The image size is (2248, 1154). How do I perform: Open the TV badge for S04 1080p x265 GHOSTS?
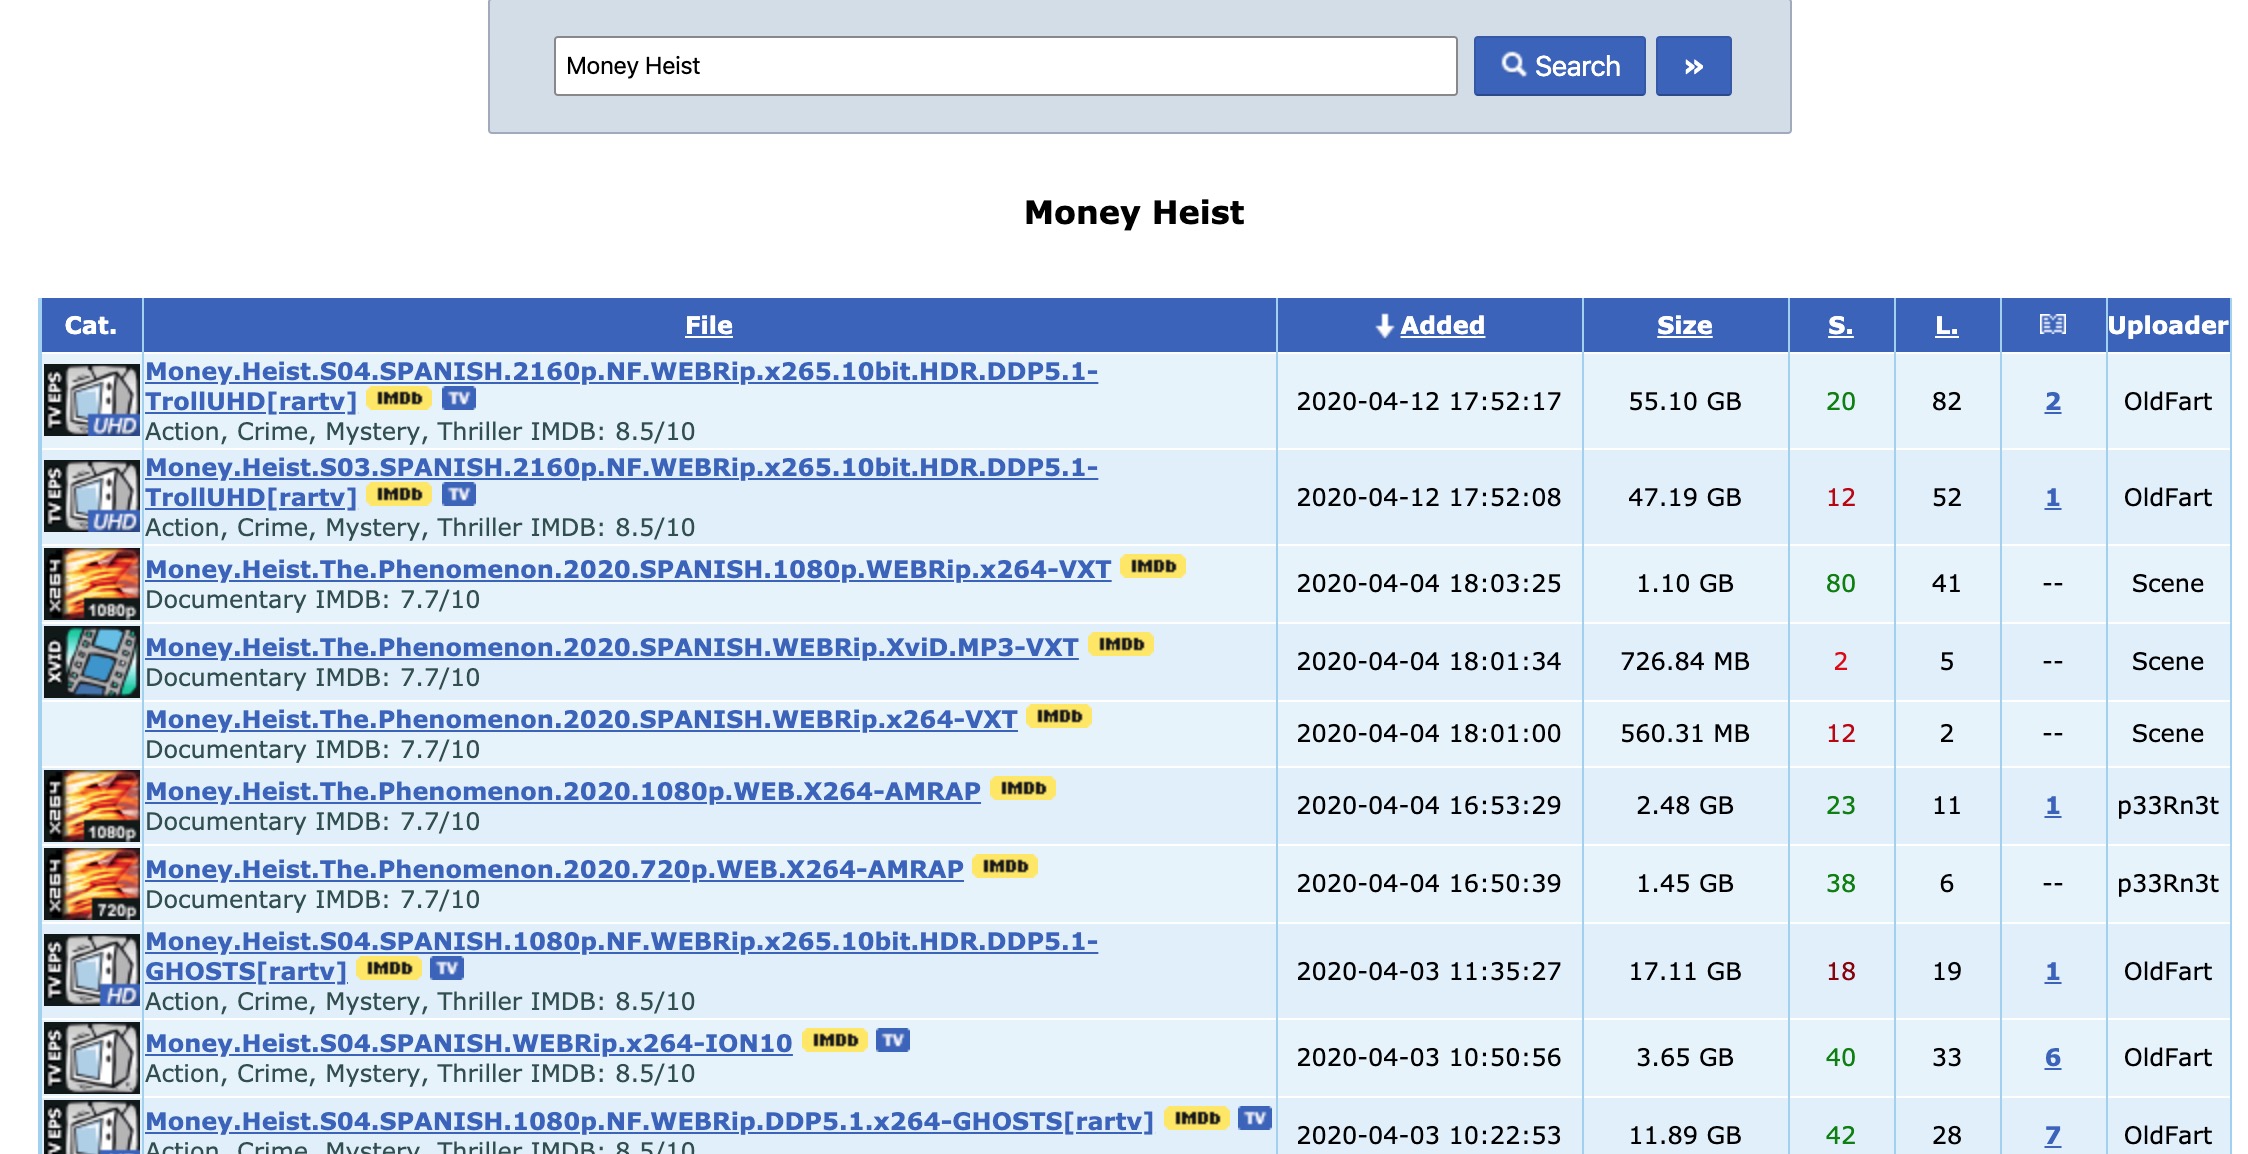pyautogui.click(x=447, y=969)
